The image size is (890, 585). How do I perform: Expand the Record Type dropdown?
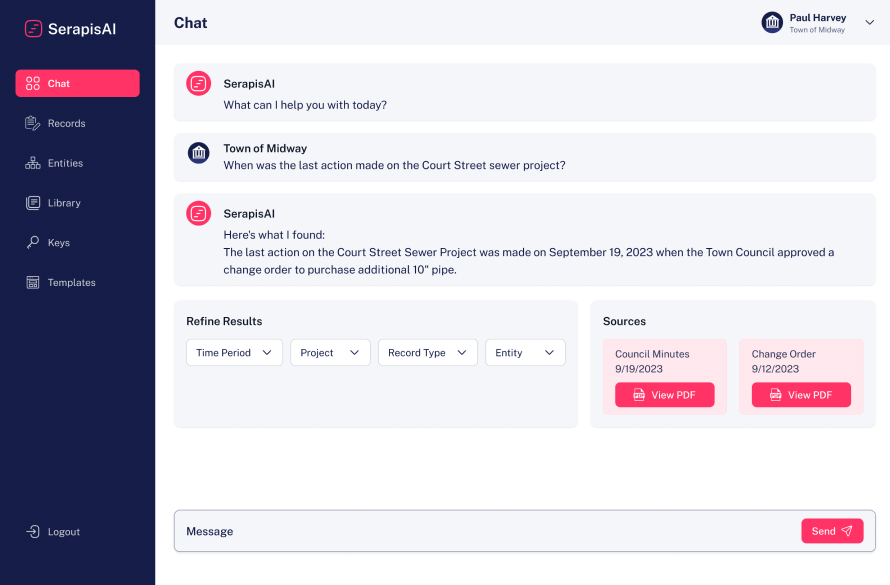(427, 353)
